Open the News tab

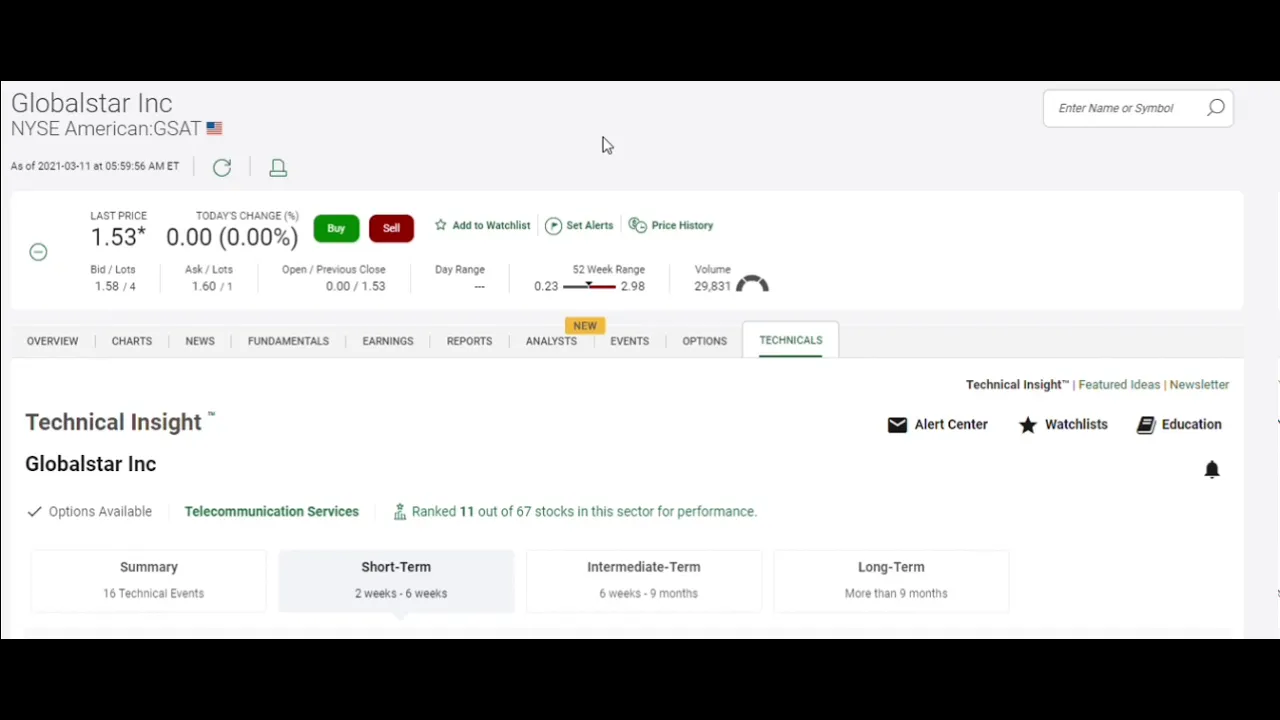[200, 341]
